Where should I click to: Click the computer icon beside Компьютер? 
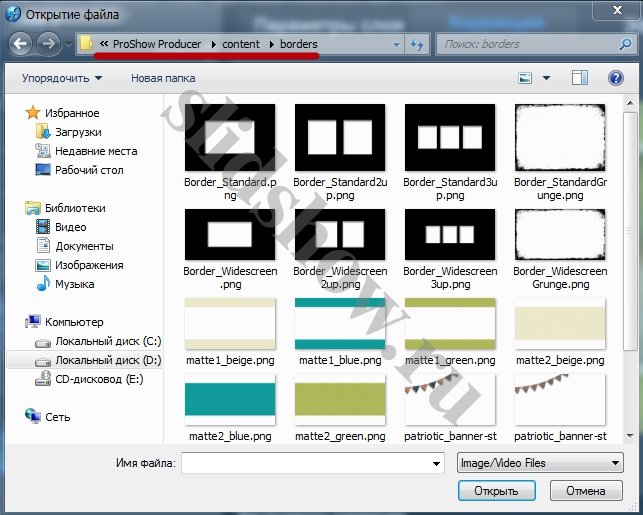point(32,322)
